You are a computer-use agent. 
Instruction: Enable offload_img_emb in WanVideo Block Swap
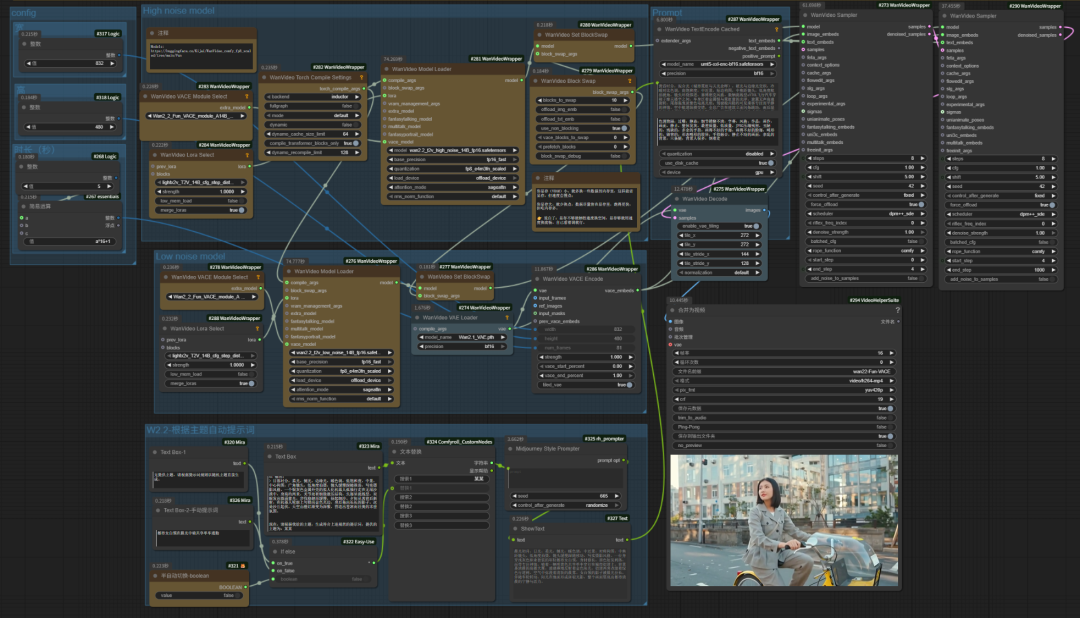tap(583, 110)
